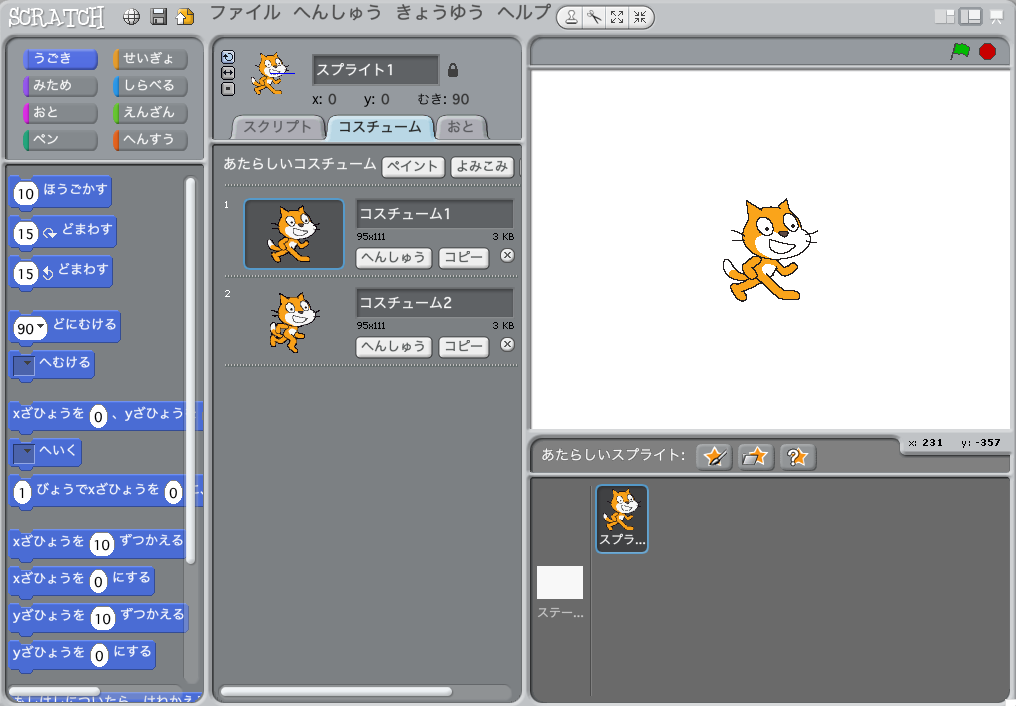
Task: Open the 90 direction dropdown arrow
Action: 41,326
